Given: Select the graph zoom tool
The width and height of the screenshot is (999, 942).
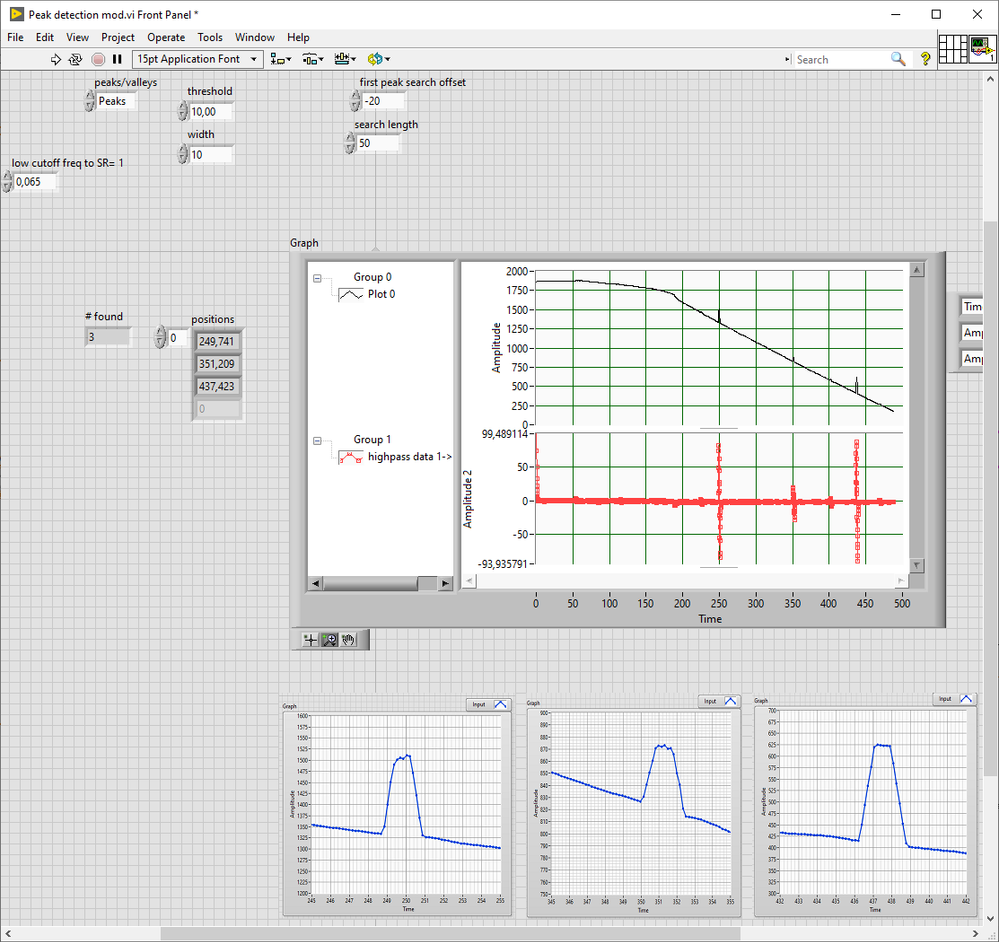Looking at the screenshot, I should coord(329,640).
